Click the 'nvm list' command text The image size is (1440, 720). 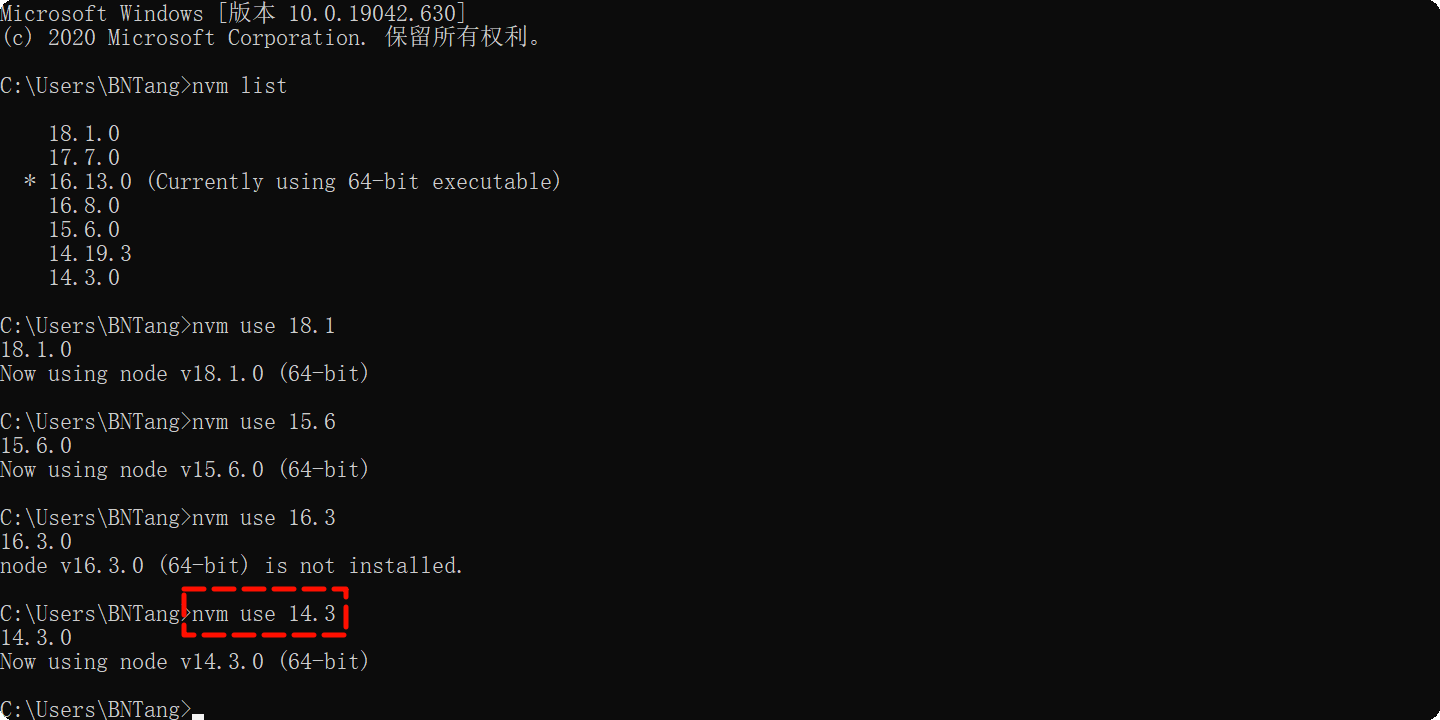click(240, 86)
